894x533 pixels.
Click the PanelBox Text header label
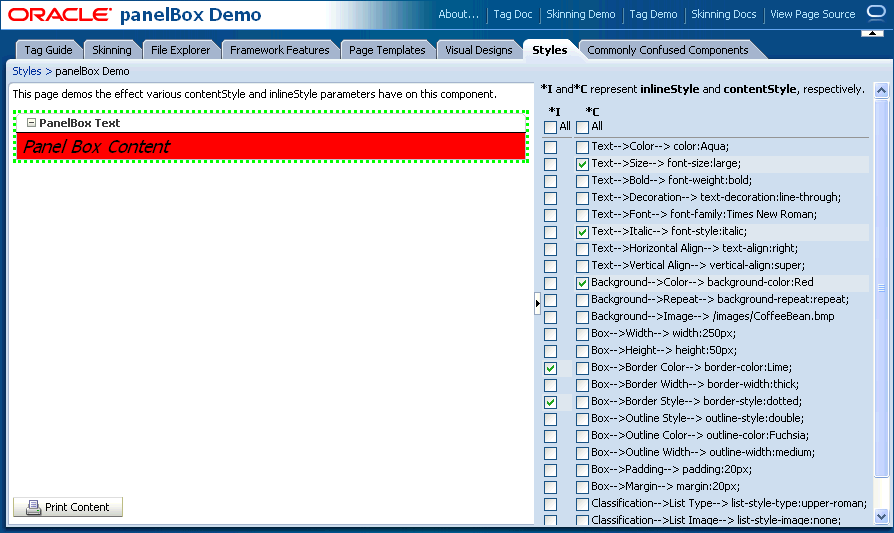tap(80, 123)
